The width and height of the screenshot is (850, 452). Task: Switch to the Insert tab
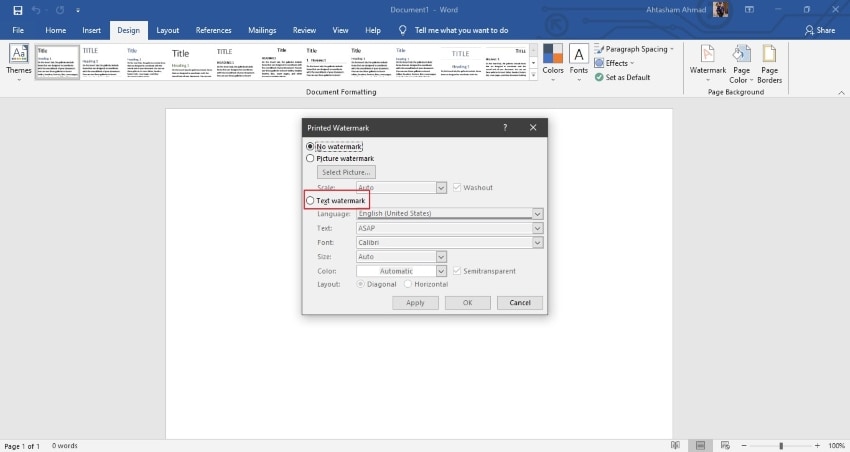click(x=92, y=30)
